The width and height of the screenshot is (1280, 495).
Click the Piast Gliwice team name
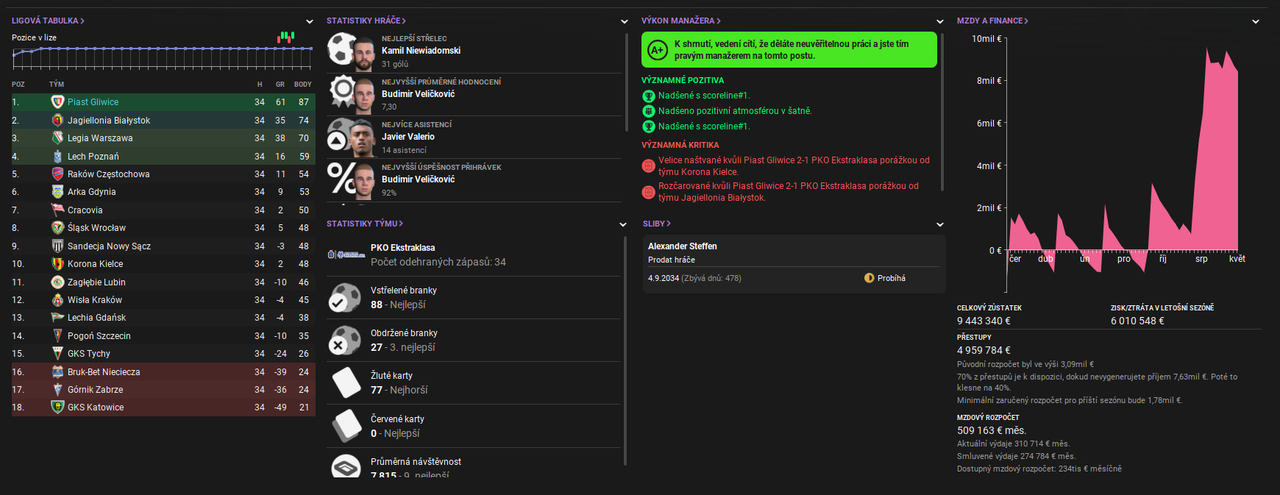[x=93, y=102]
